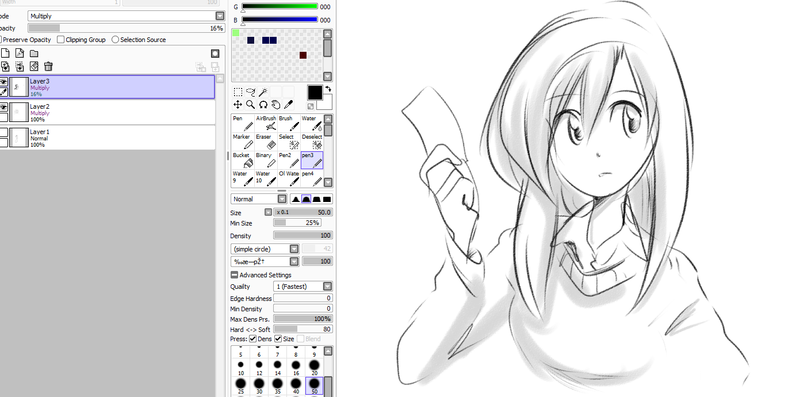The height and width of the screenshot is (397, 800).
Task: Choose the Eraser tool
Action: [x=266, y=141]
